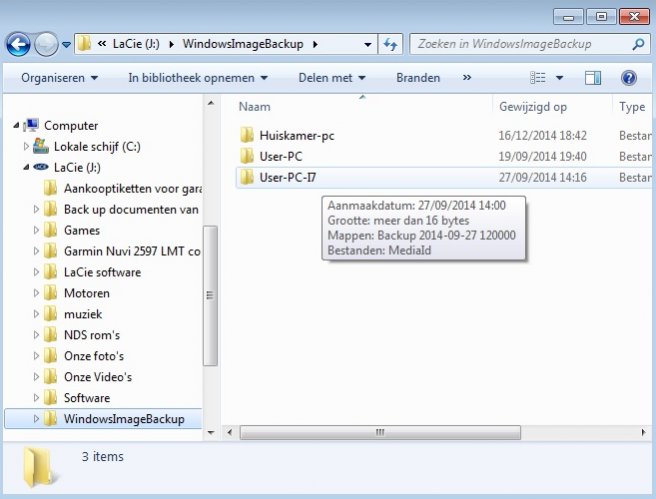This screenshot has height=499, width=656.
Task: Select Computer in navigation tree
Action: coord(71,125)
